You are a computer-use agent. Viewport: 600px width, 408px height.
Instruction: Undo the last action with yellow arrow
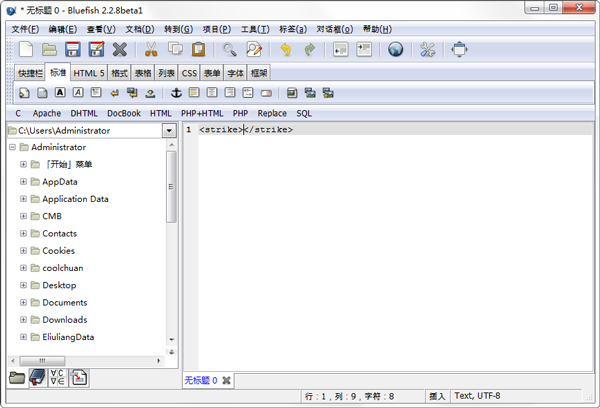pyautogui.click(x=285, y=49)
